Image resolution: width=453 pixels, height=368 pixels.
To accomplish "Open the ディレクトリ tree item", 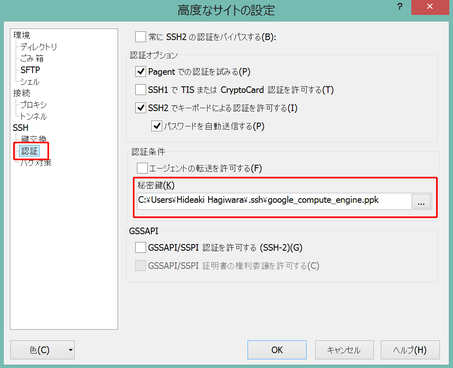I will click(39, 47).
